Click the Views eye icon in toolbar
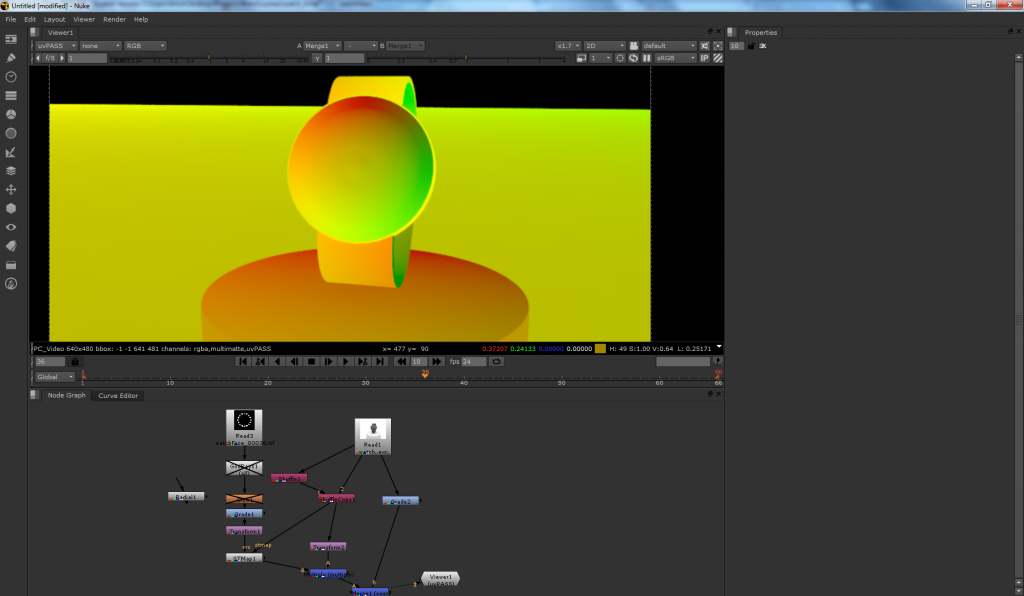Viewport: 1024px width, 596px height. [x=11, y=227]
